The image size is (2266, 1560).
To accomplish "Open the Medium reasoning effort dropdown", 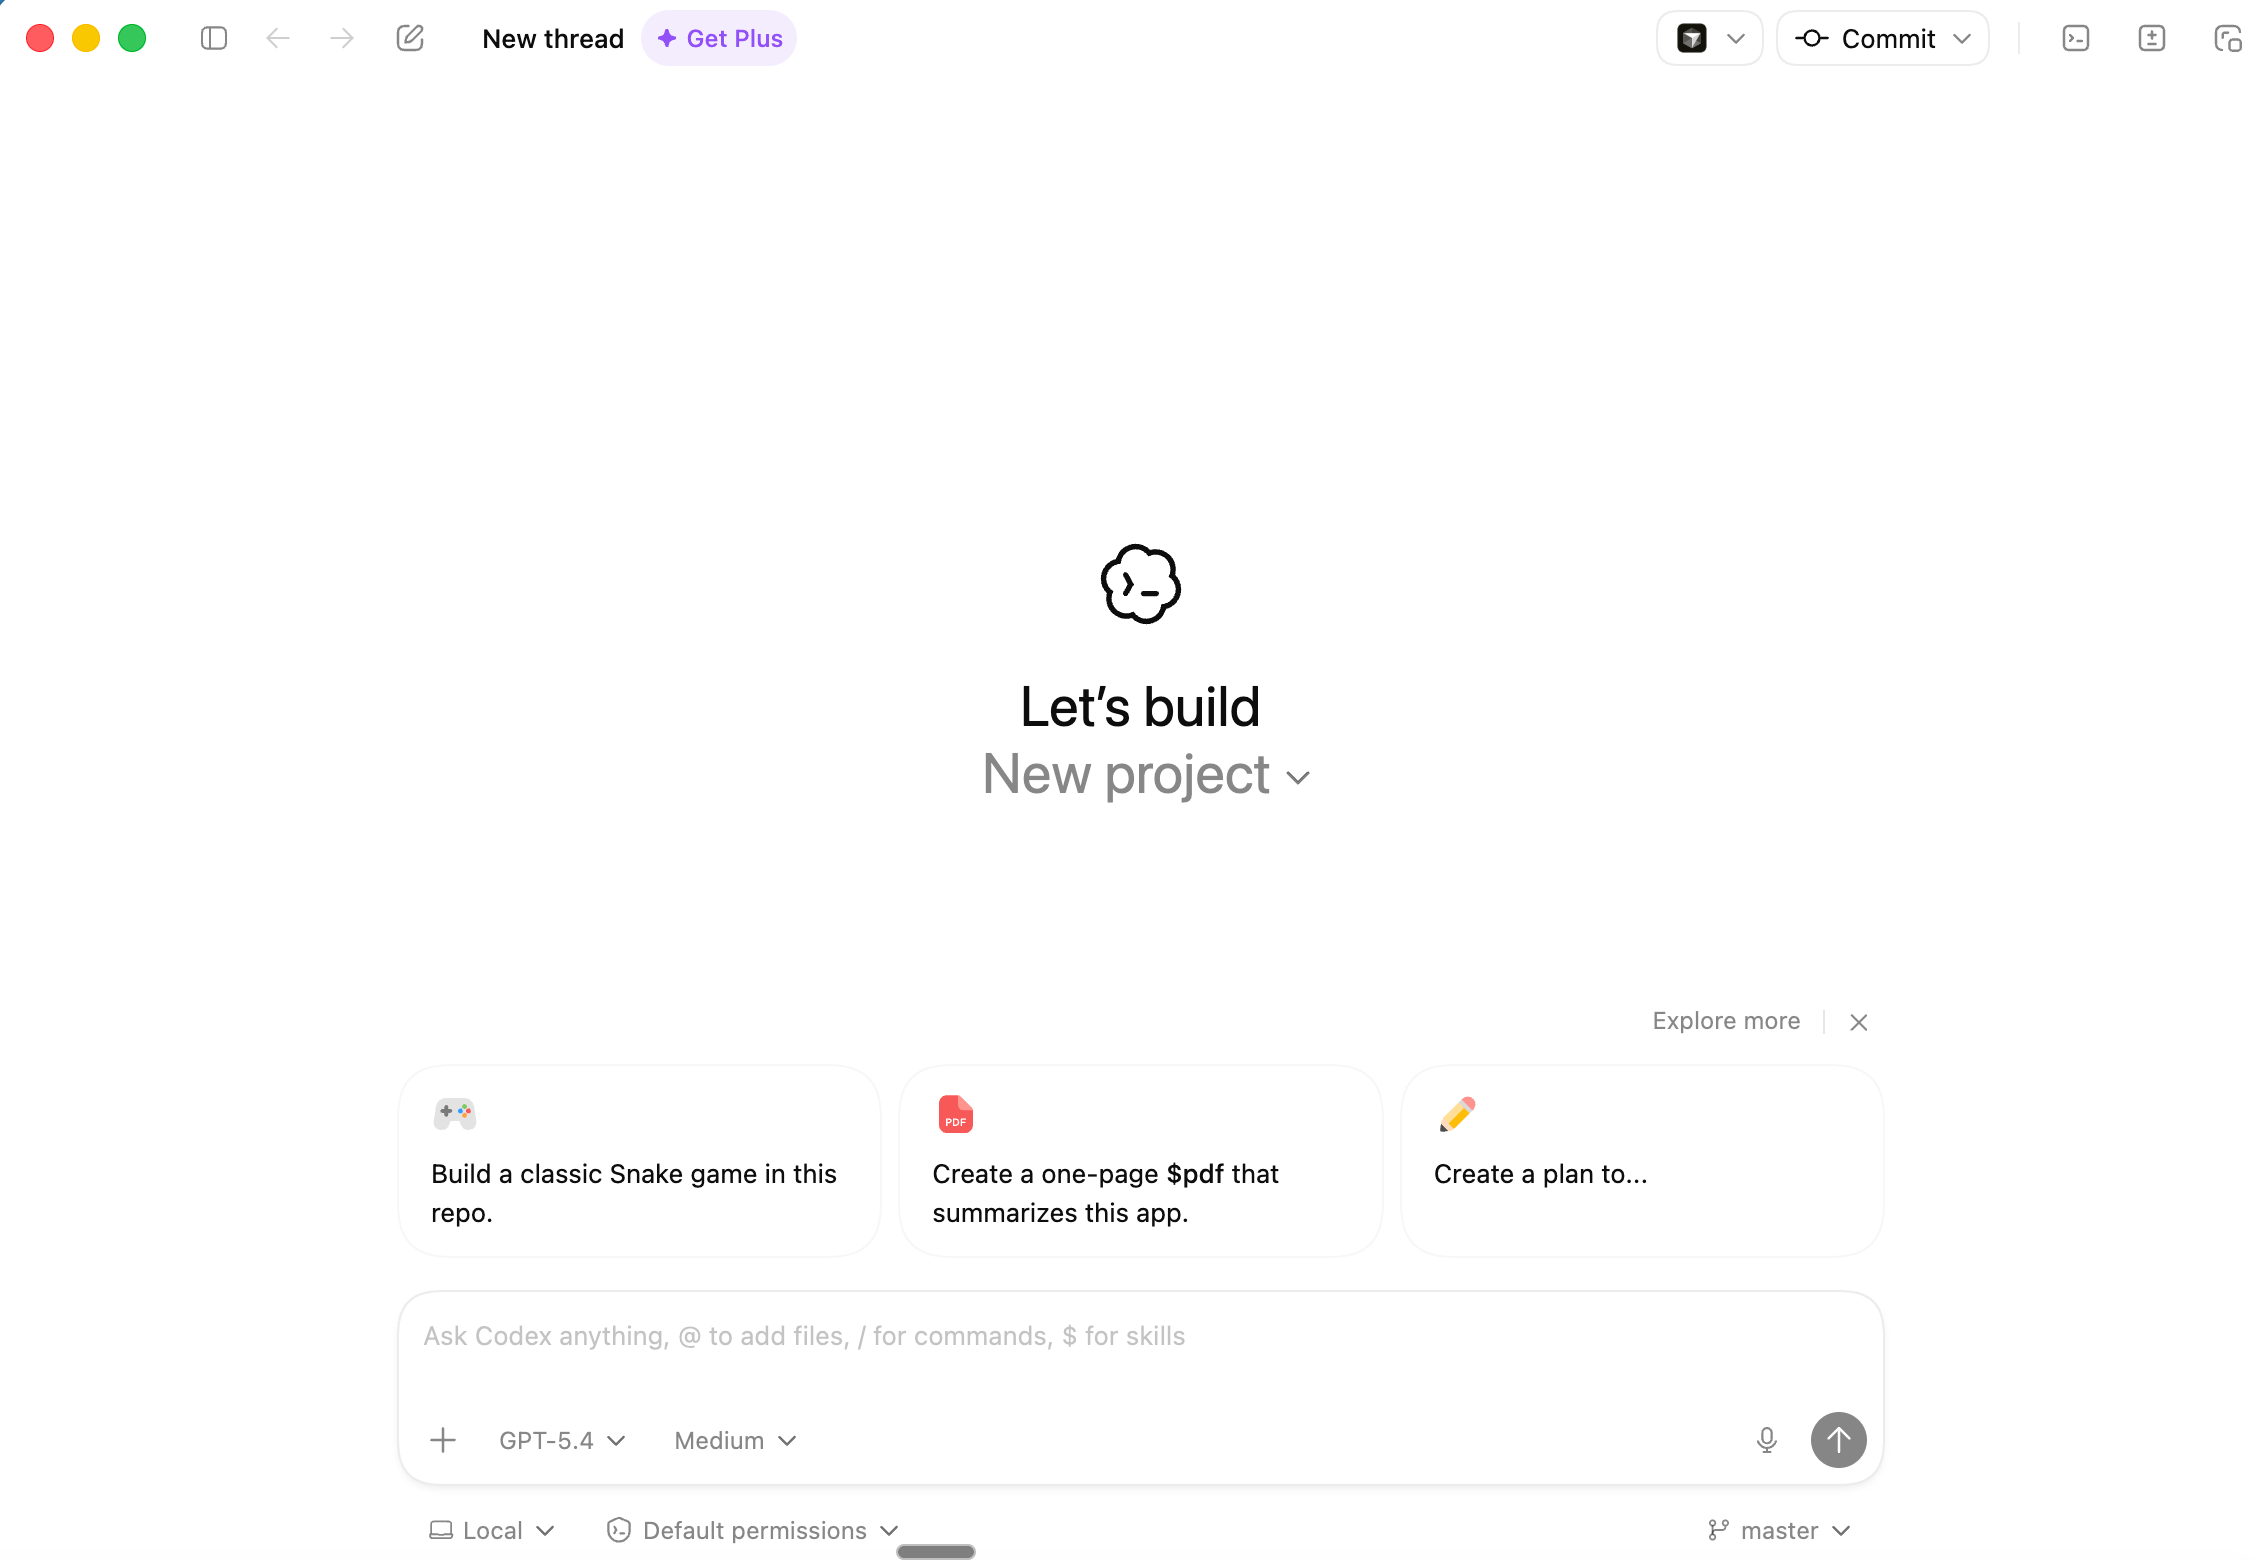I will [735, 1440].
